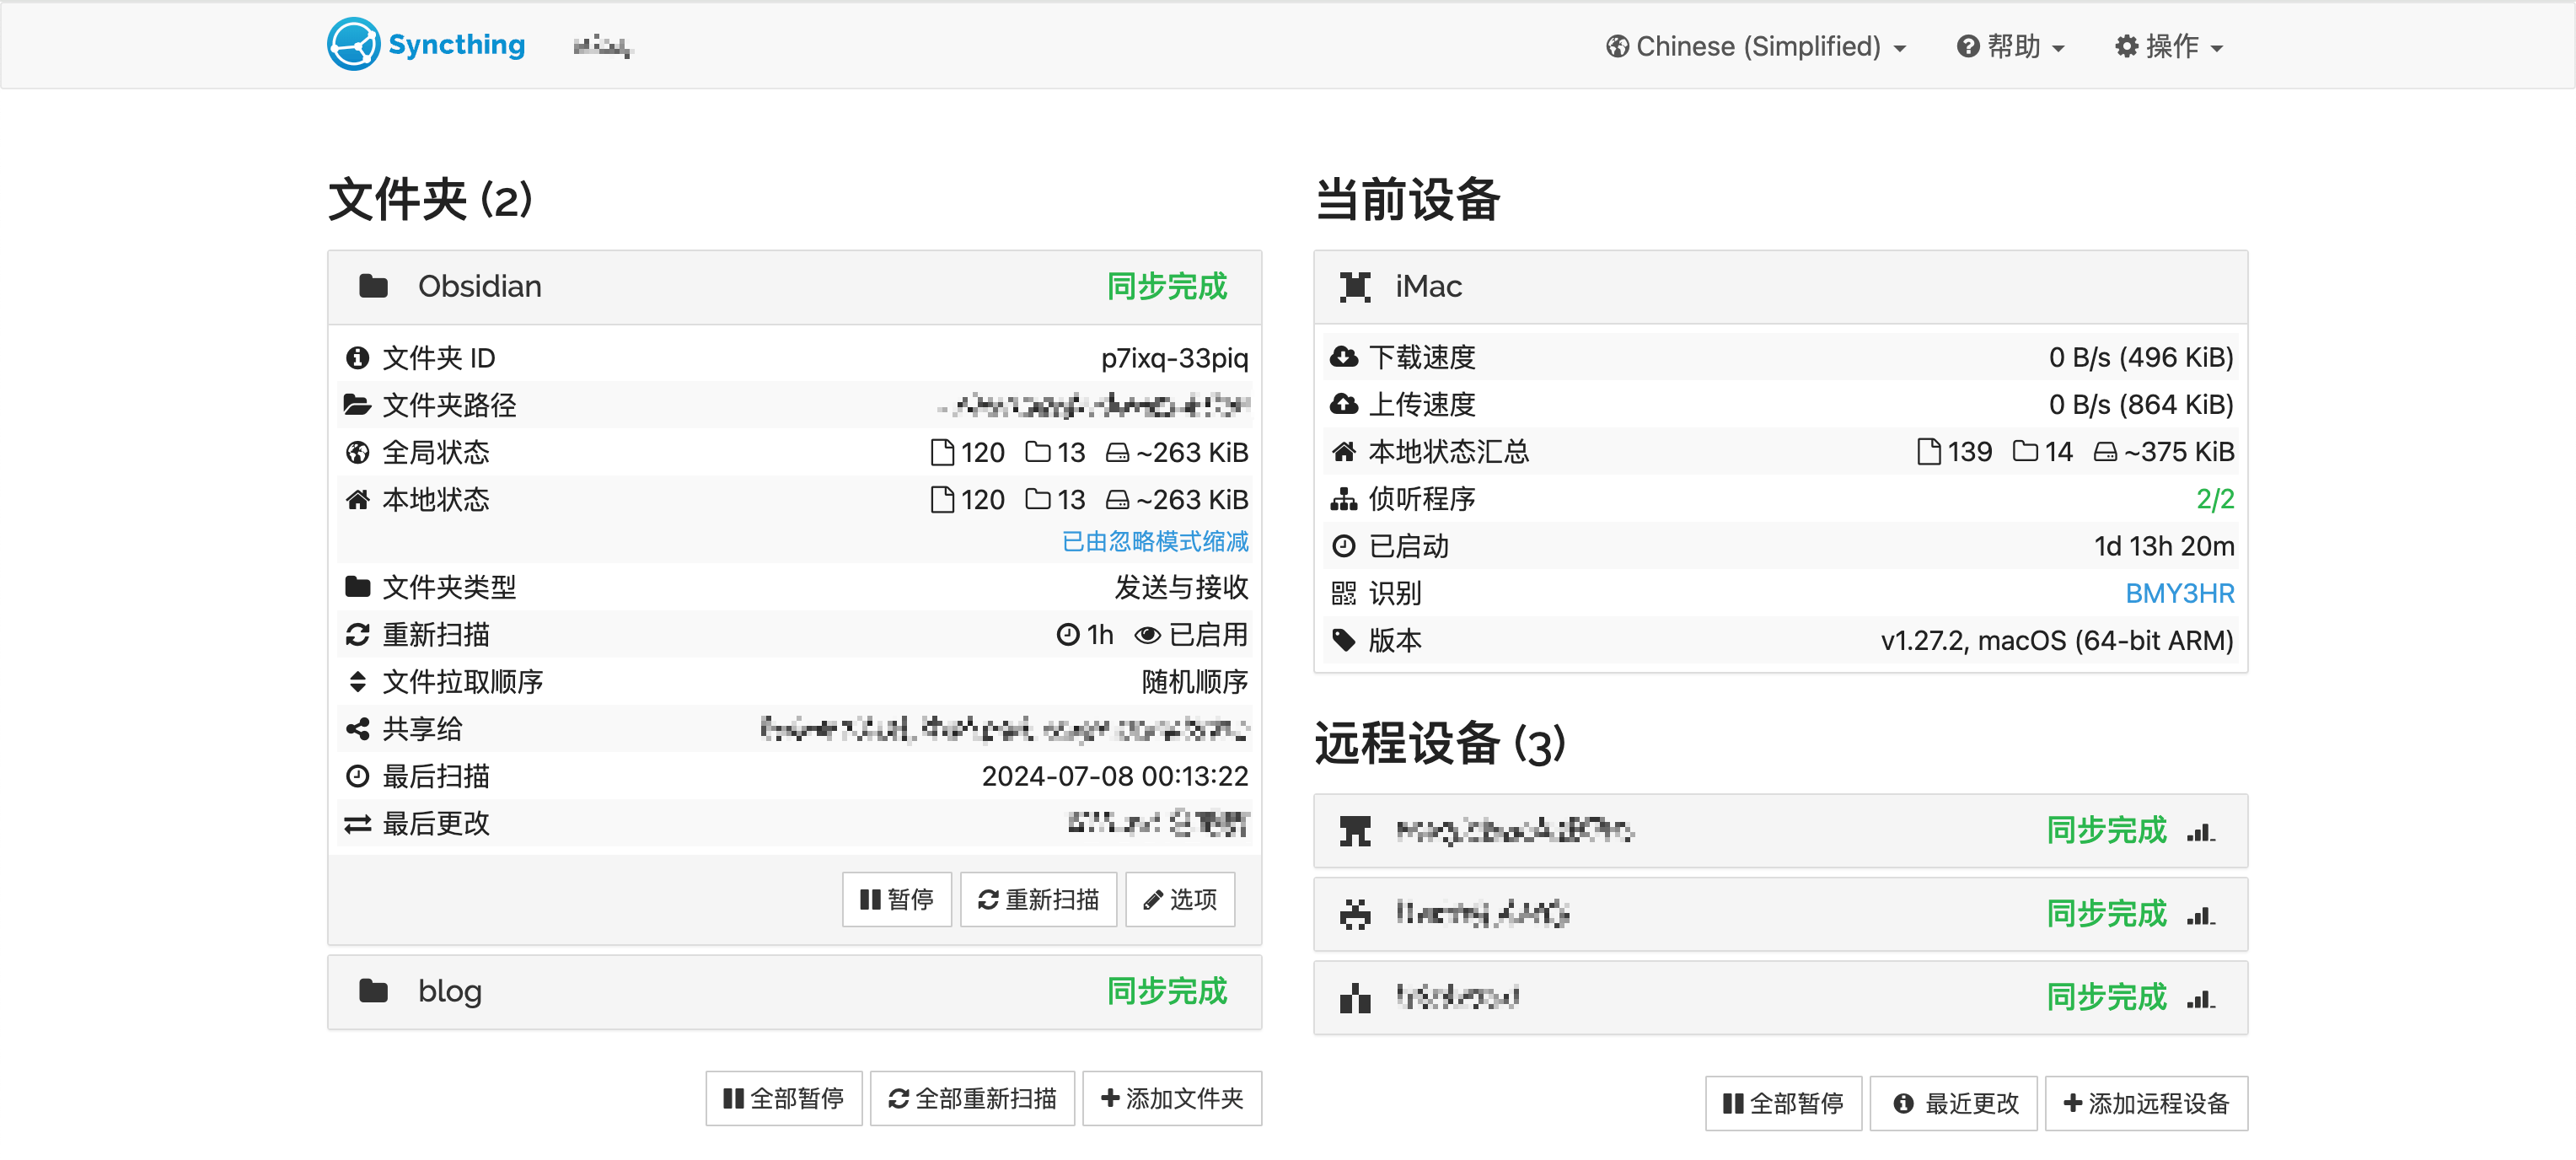The image size is (2576, 1160).
Task: Pause the Obsidian folder with 暂停
Action: (x=896, y=899)
